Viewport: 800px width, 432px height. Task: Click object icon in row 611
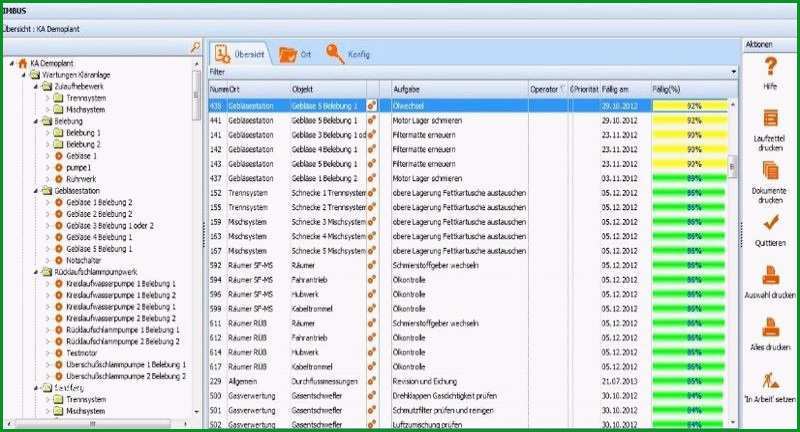click(372, 323)
